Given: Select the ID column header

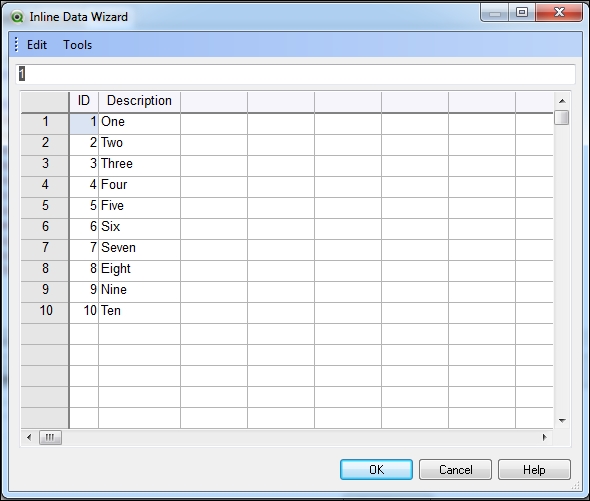Looking at the screenshot, I should (x=84, y=101).
